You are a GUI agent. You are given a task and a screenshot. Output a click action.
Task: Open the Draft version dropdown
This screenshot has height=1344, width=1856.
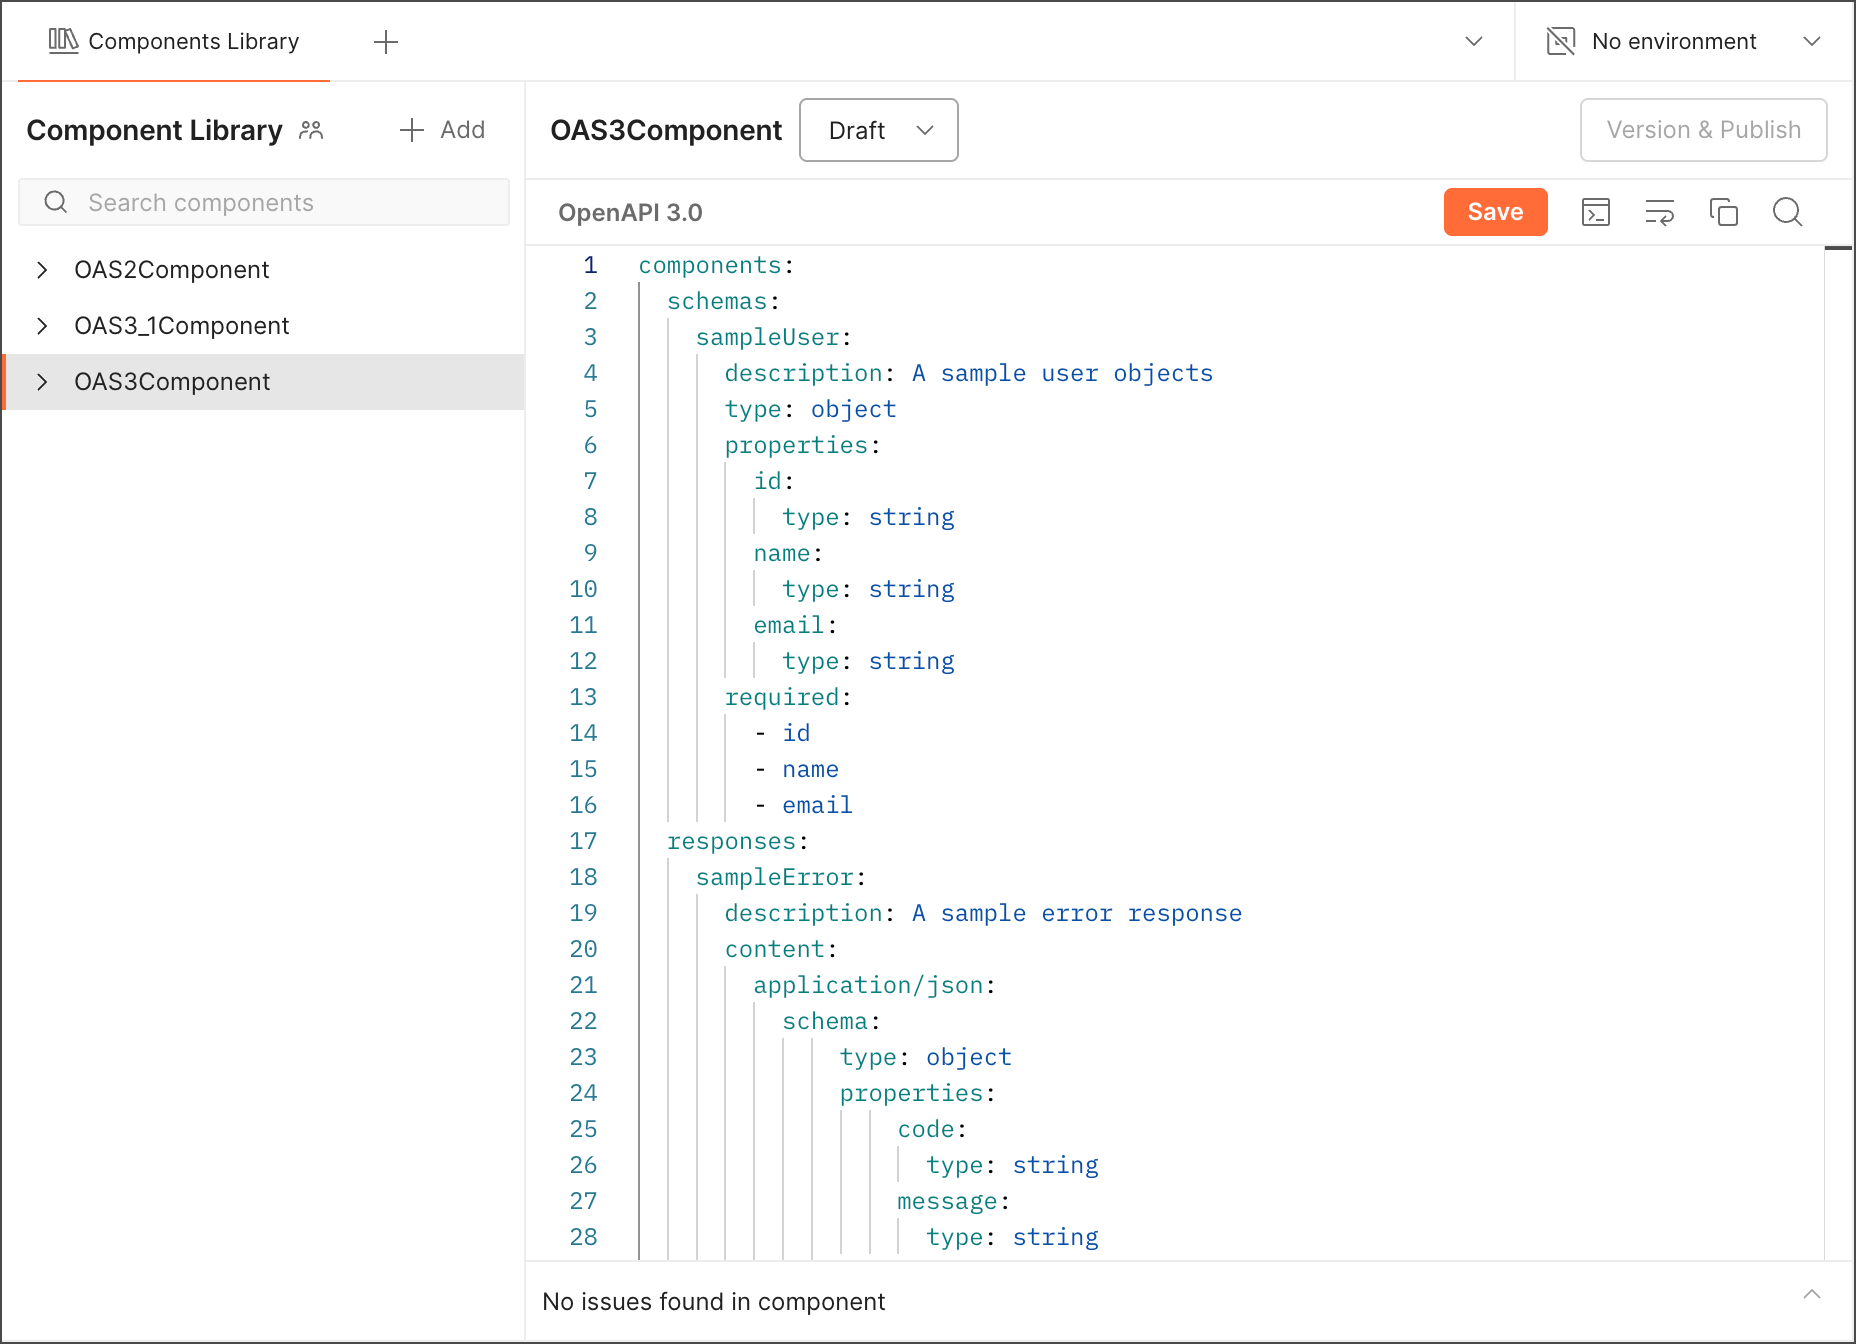(878, 130)
